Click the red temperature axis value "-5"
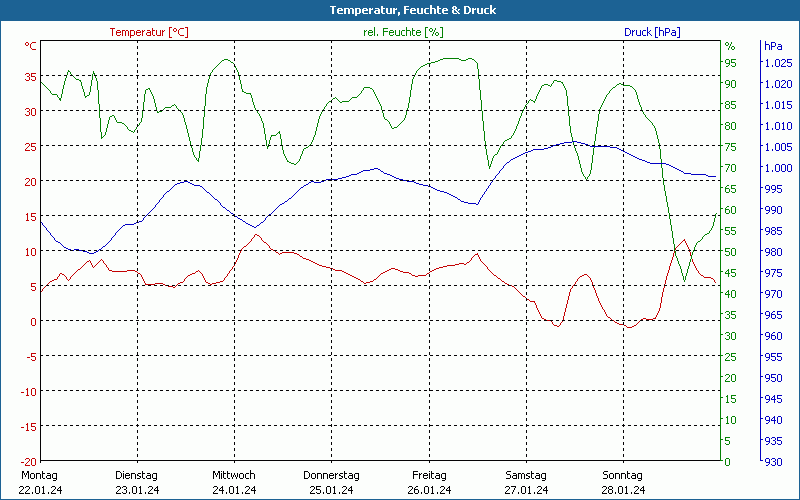Image resolution: width=800 pixels, height=500 pixels. point(32,357)
